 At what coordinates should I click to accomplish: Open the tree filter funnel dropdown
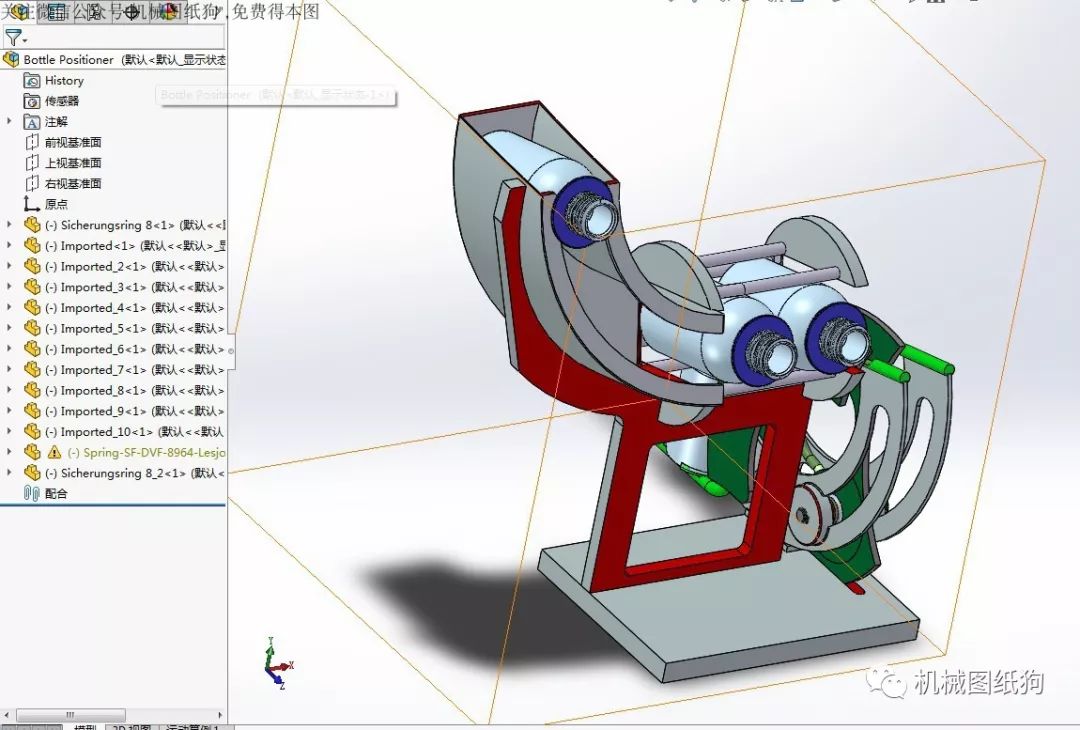click(x=15, y=38)
